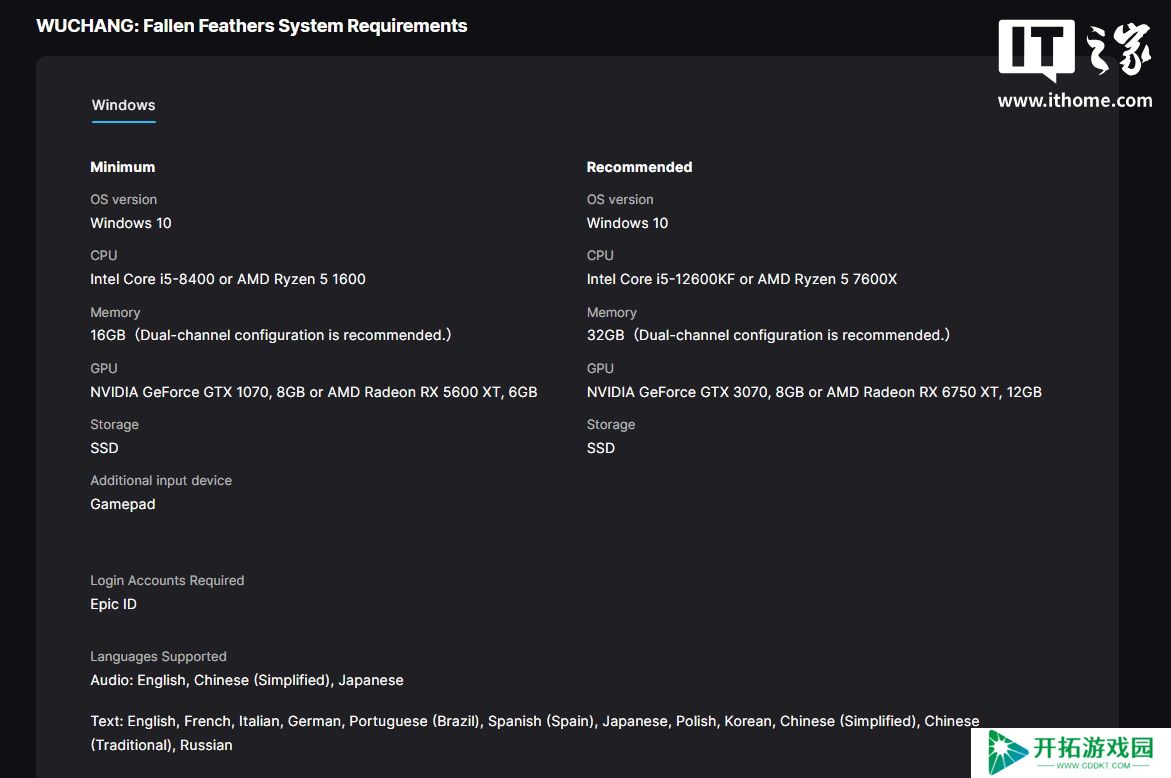Select the Recommended requirements heading
The height and width of the screenshot is (778, 1171).
639,167
